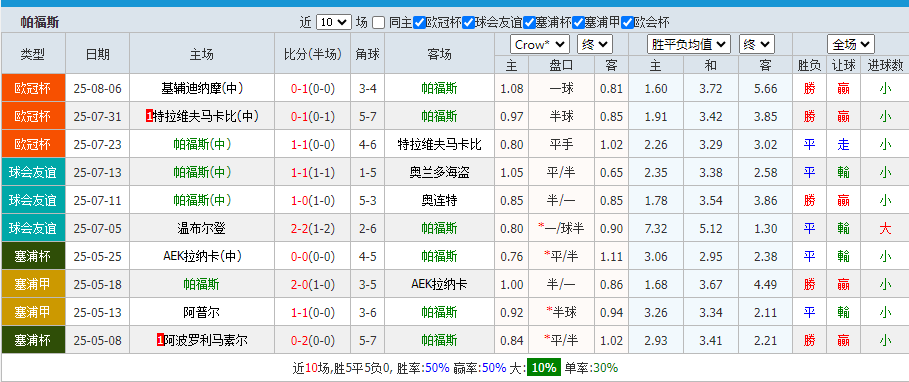This screenshot has width=909, height=382.
Task: Uncheck the 塞浦甲 filter checkbox
Action: (578, 23)
